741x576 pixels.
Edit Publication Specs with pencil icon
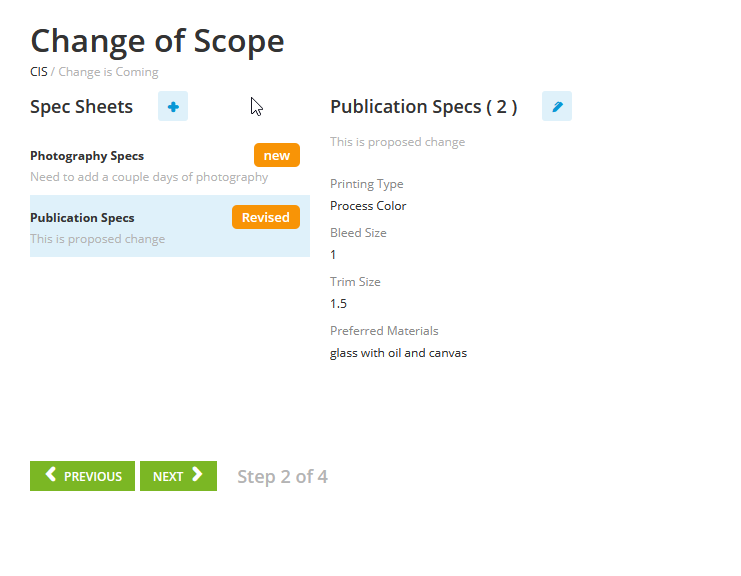[x=557, y=106]
